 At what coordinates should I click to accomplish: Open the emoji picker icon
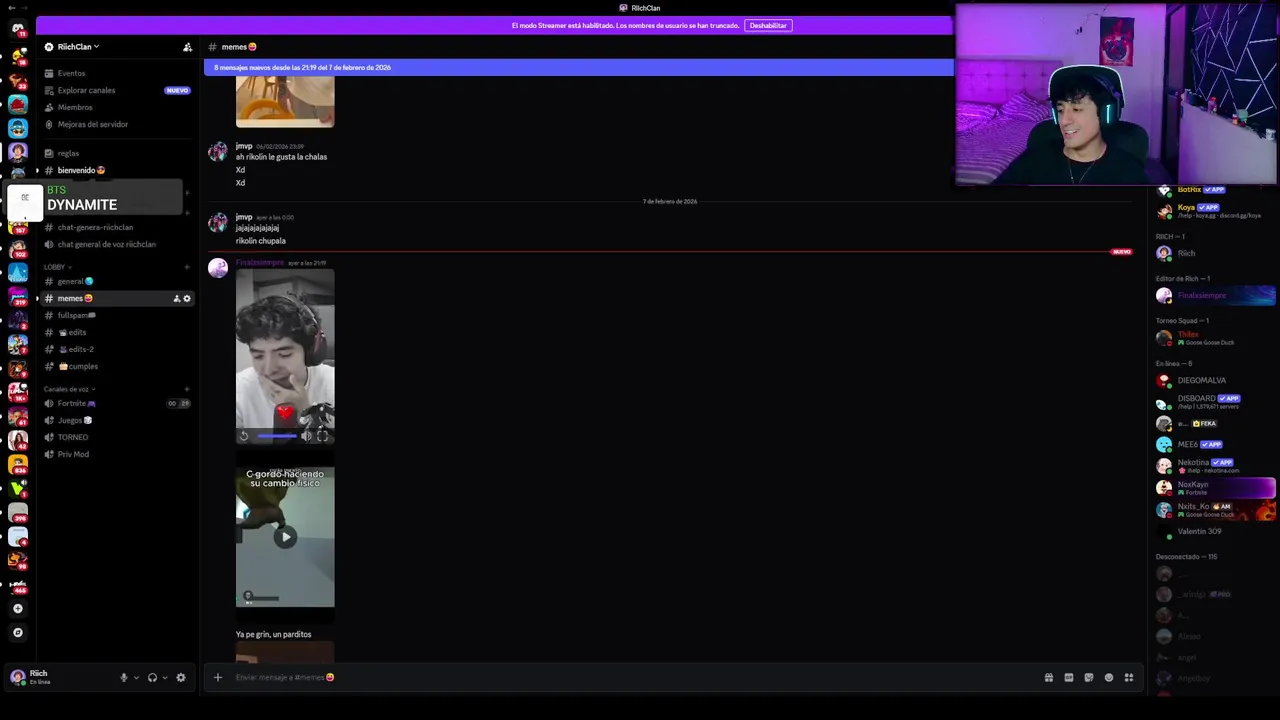click(x=1108, y=677)
